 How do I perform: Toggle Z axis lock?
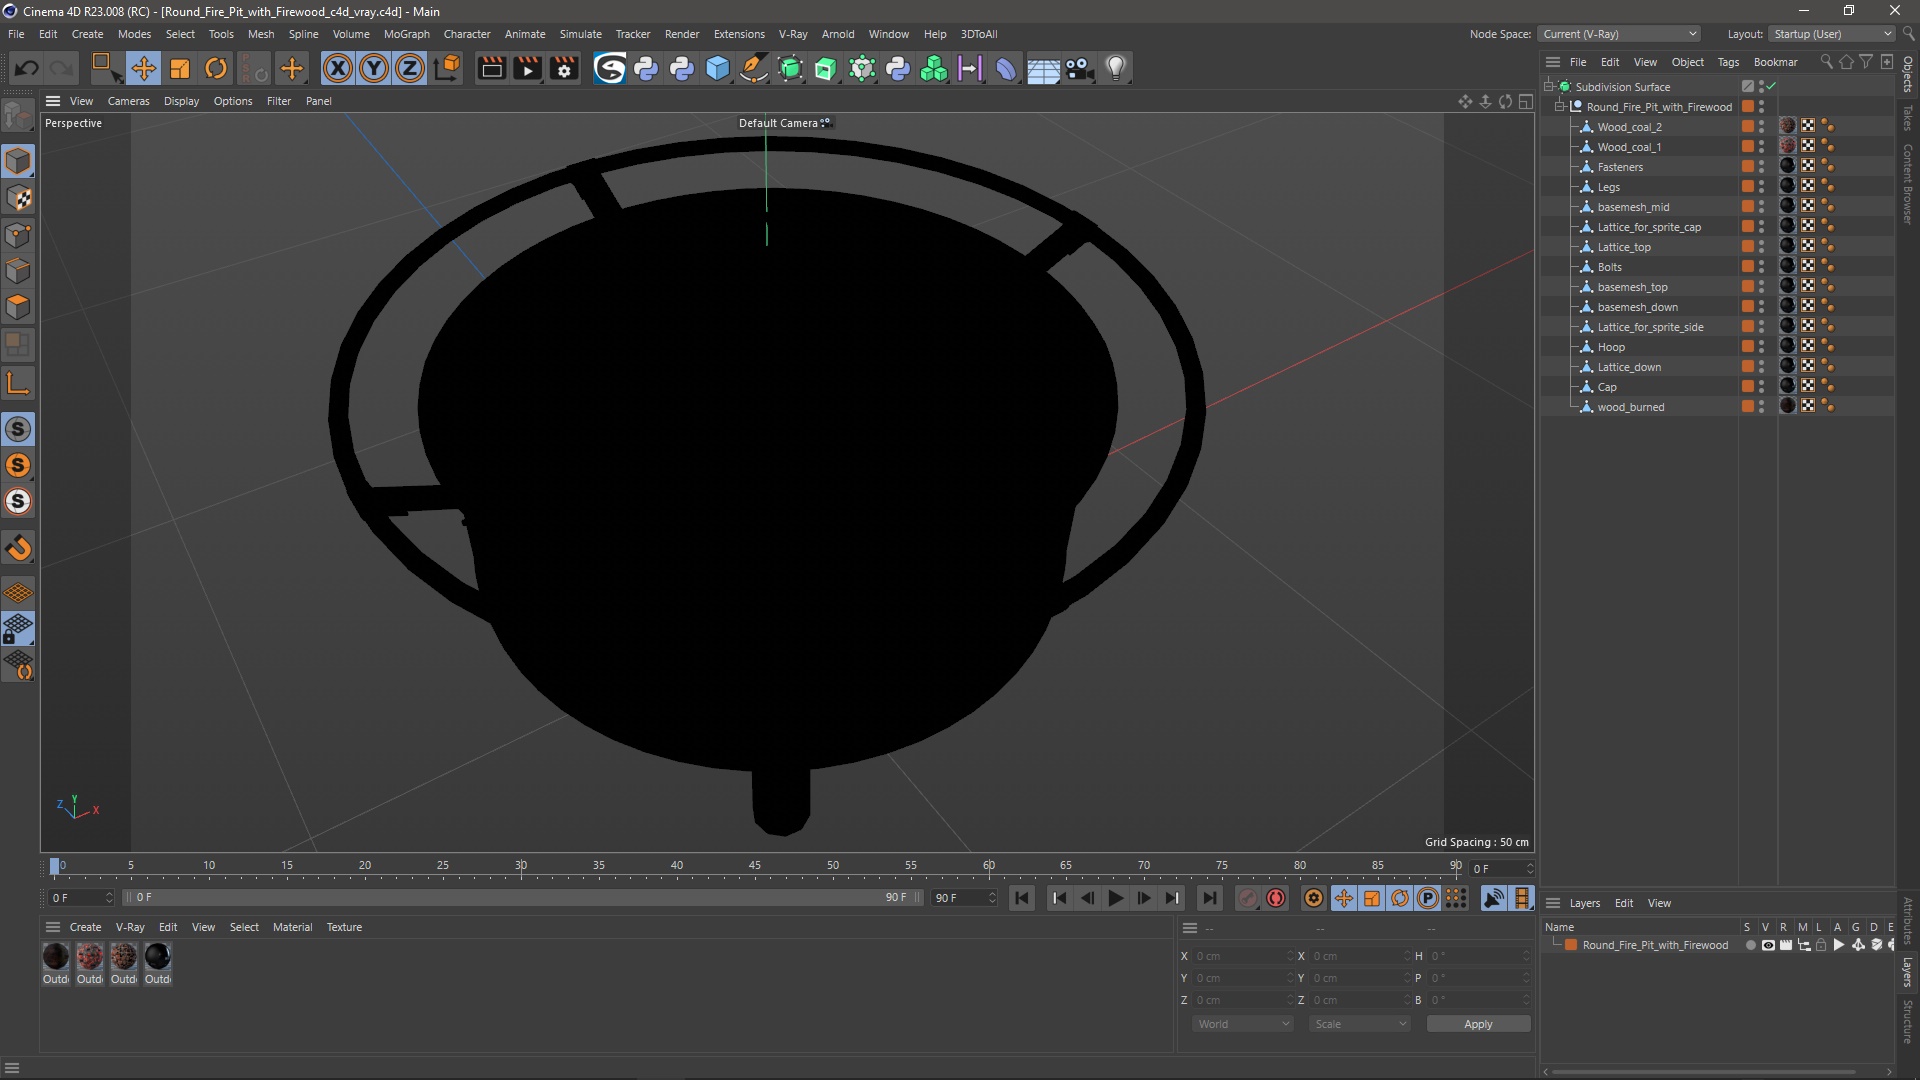410,68
